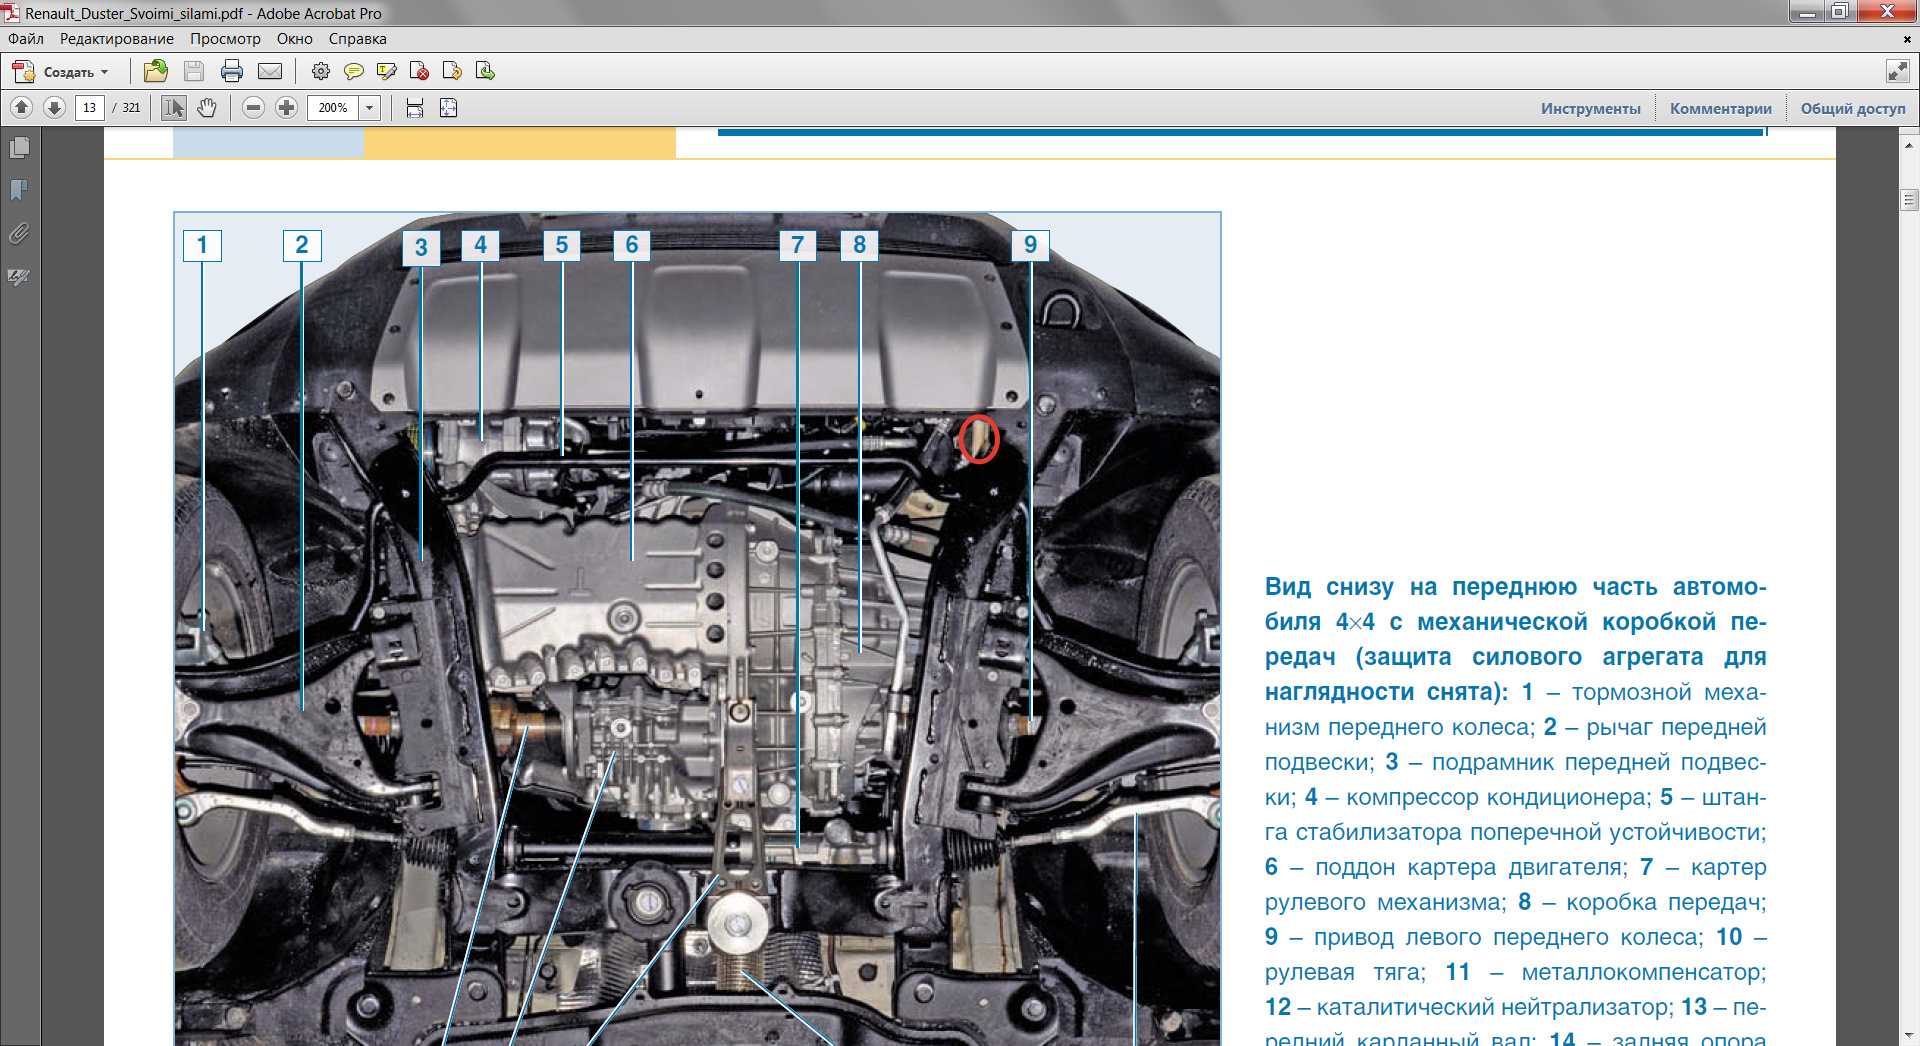Screen dimensions: 1920x1046
Task: Click the save floppy disk icon
Action: click(194, 71)
